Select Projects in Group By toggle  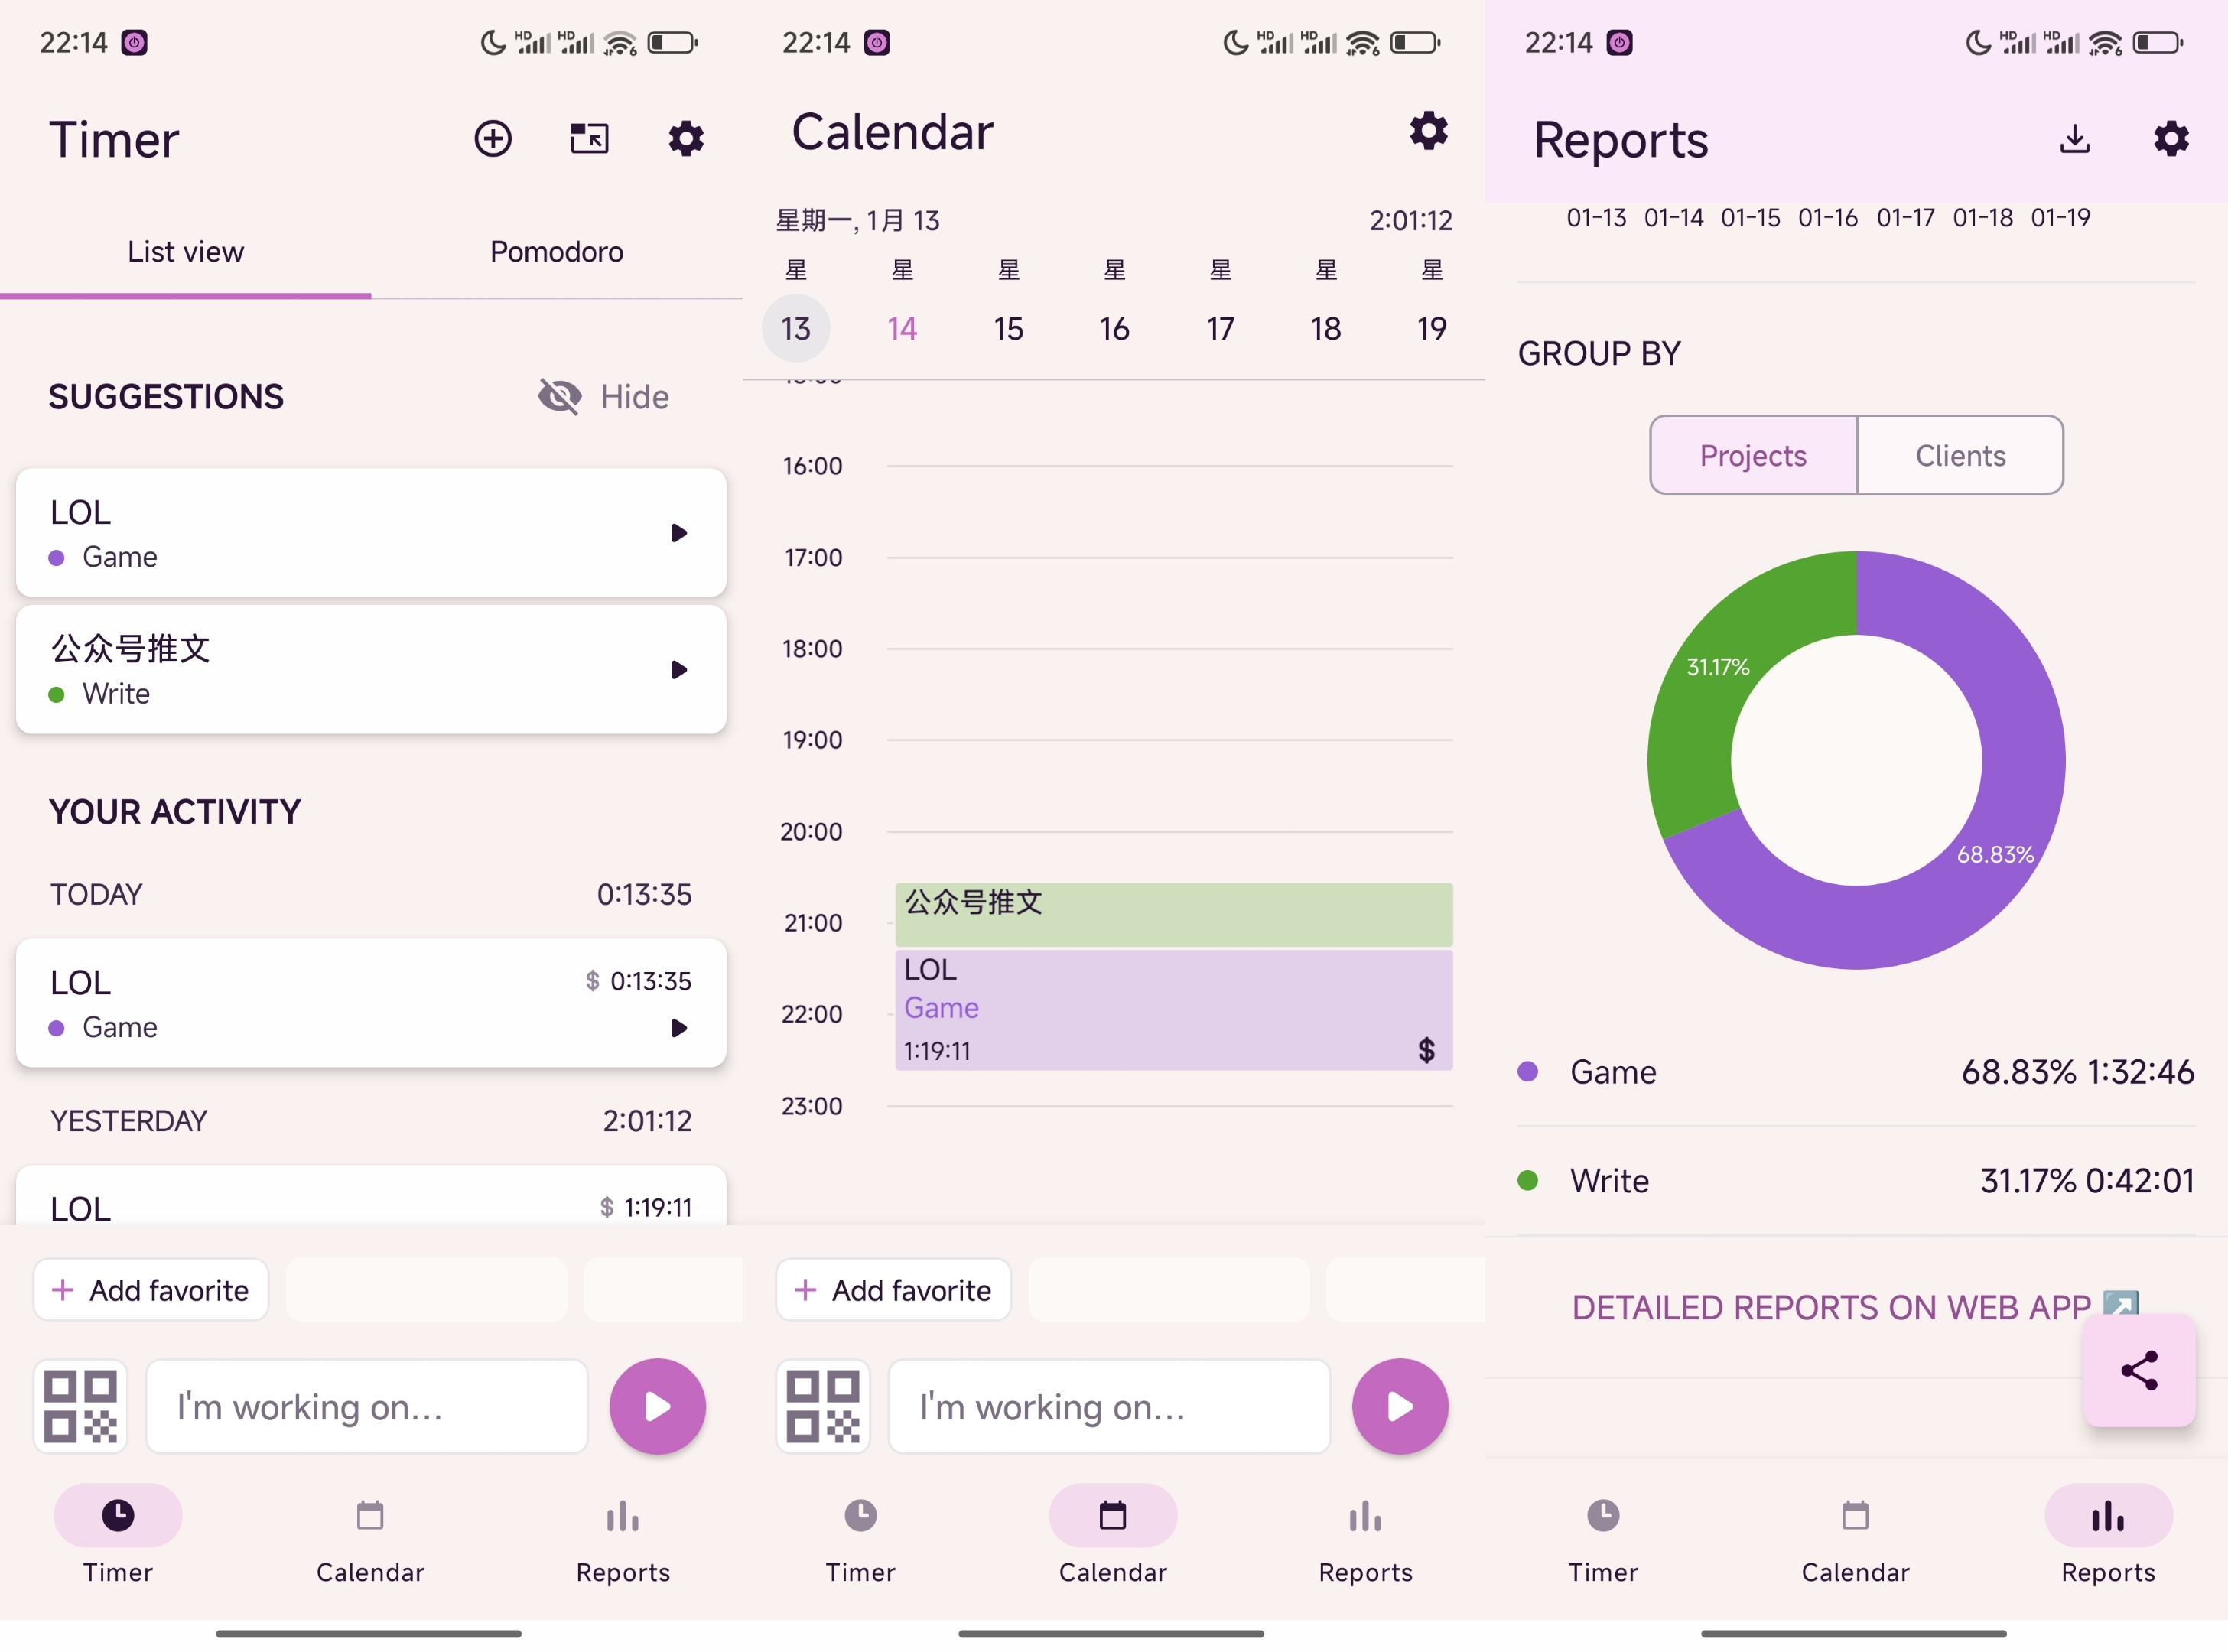tap(1753, 456)
